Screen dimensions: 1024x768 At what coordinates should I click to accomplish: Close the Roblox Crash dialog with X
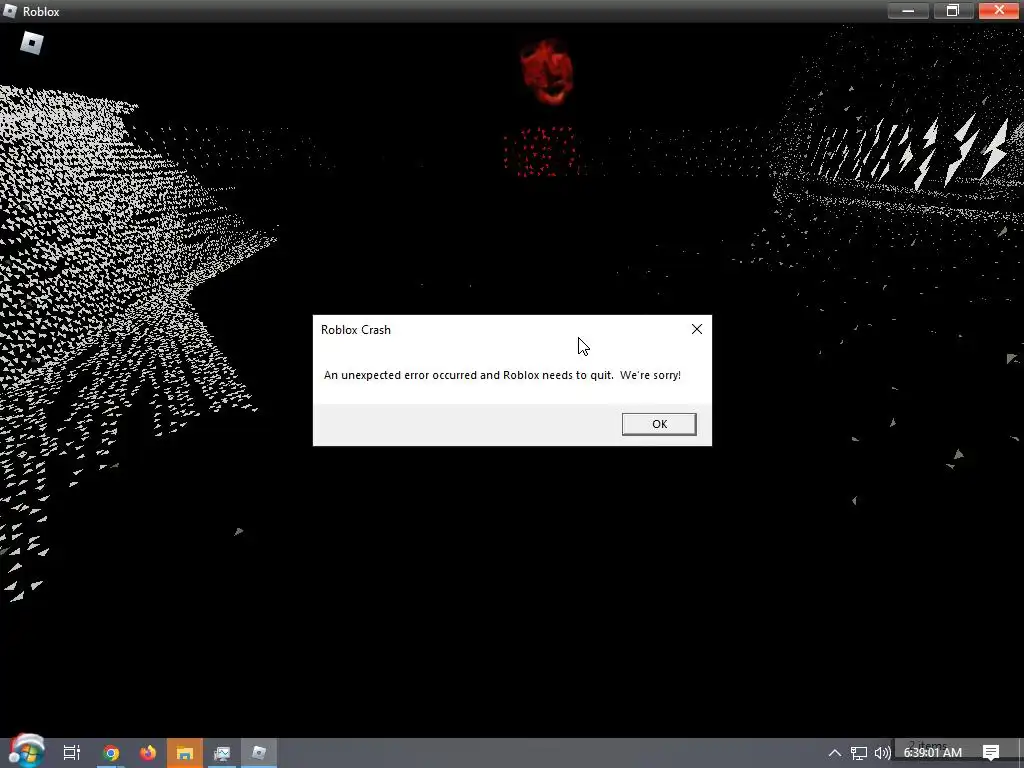697,329
